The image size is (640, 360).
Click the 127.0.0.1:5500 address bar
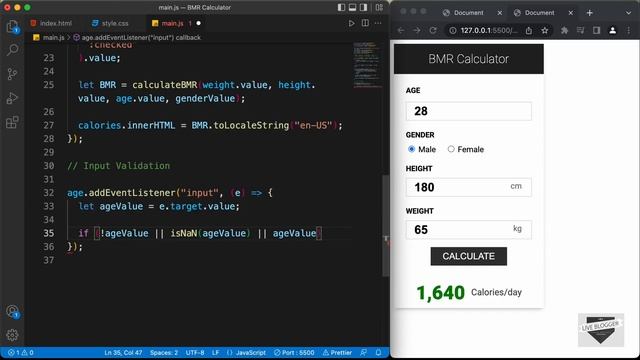tap(489, 31)
